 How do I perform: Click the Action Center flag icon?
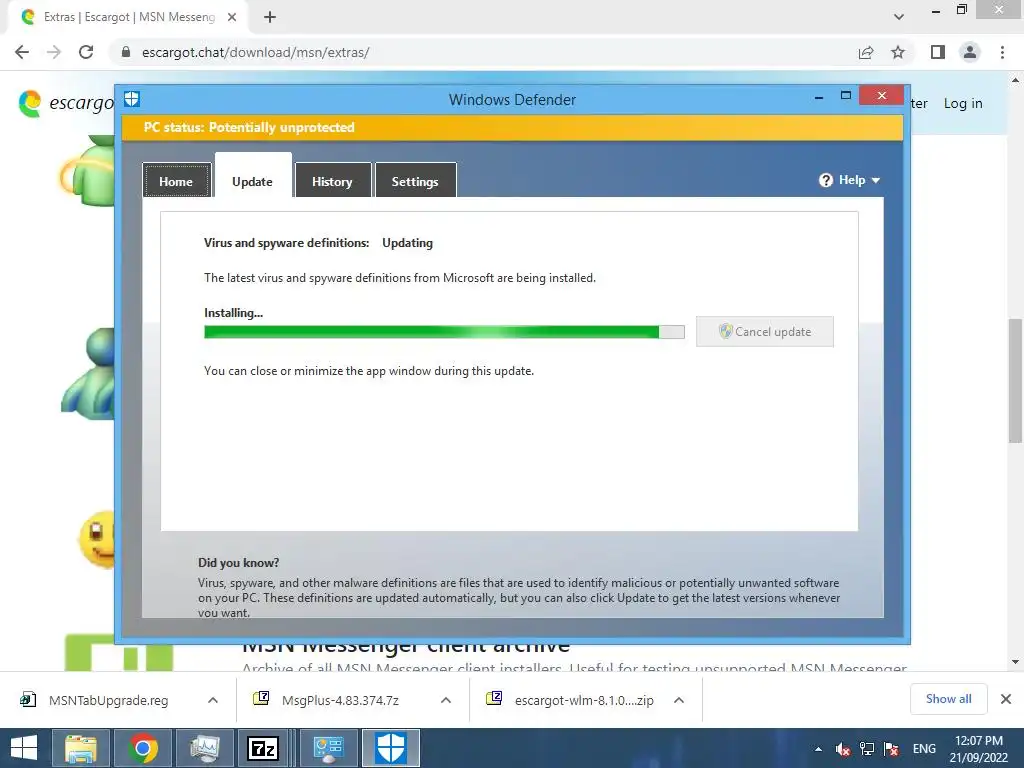coord(891,749)
